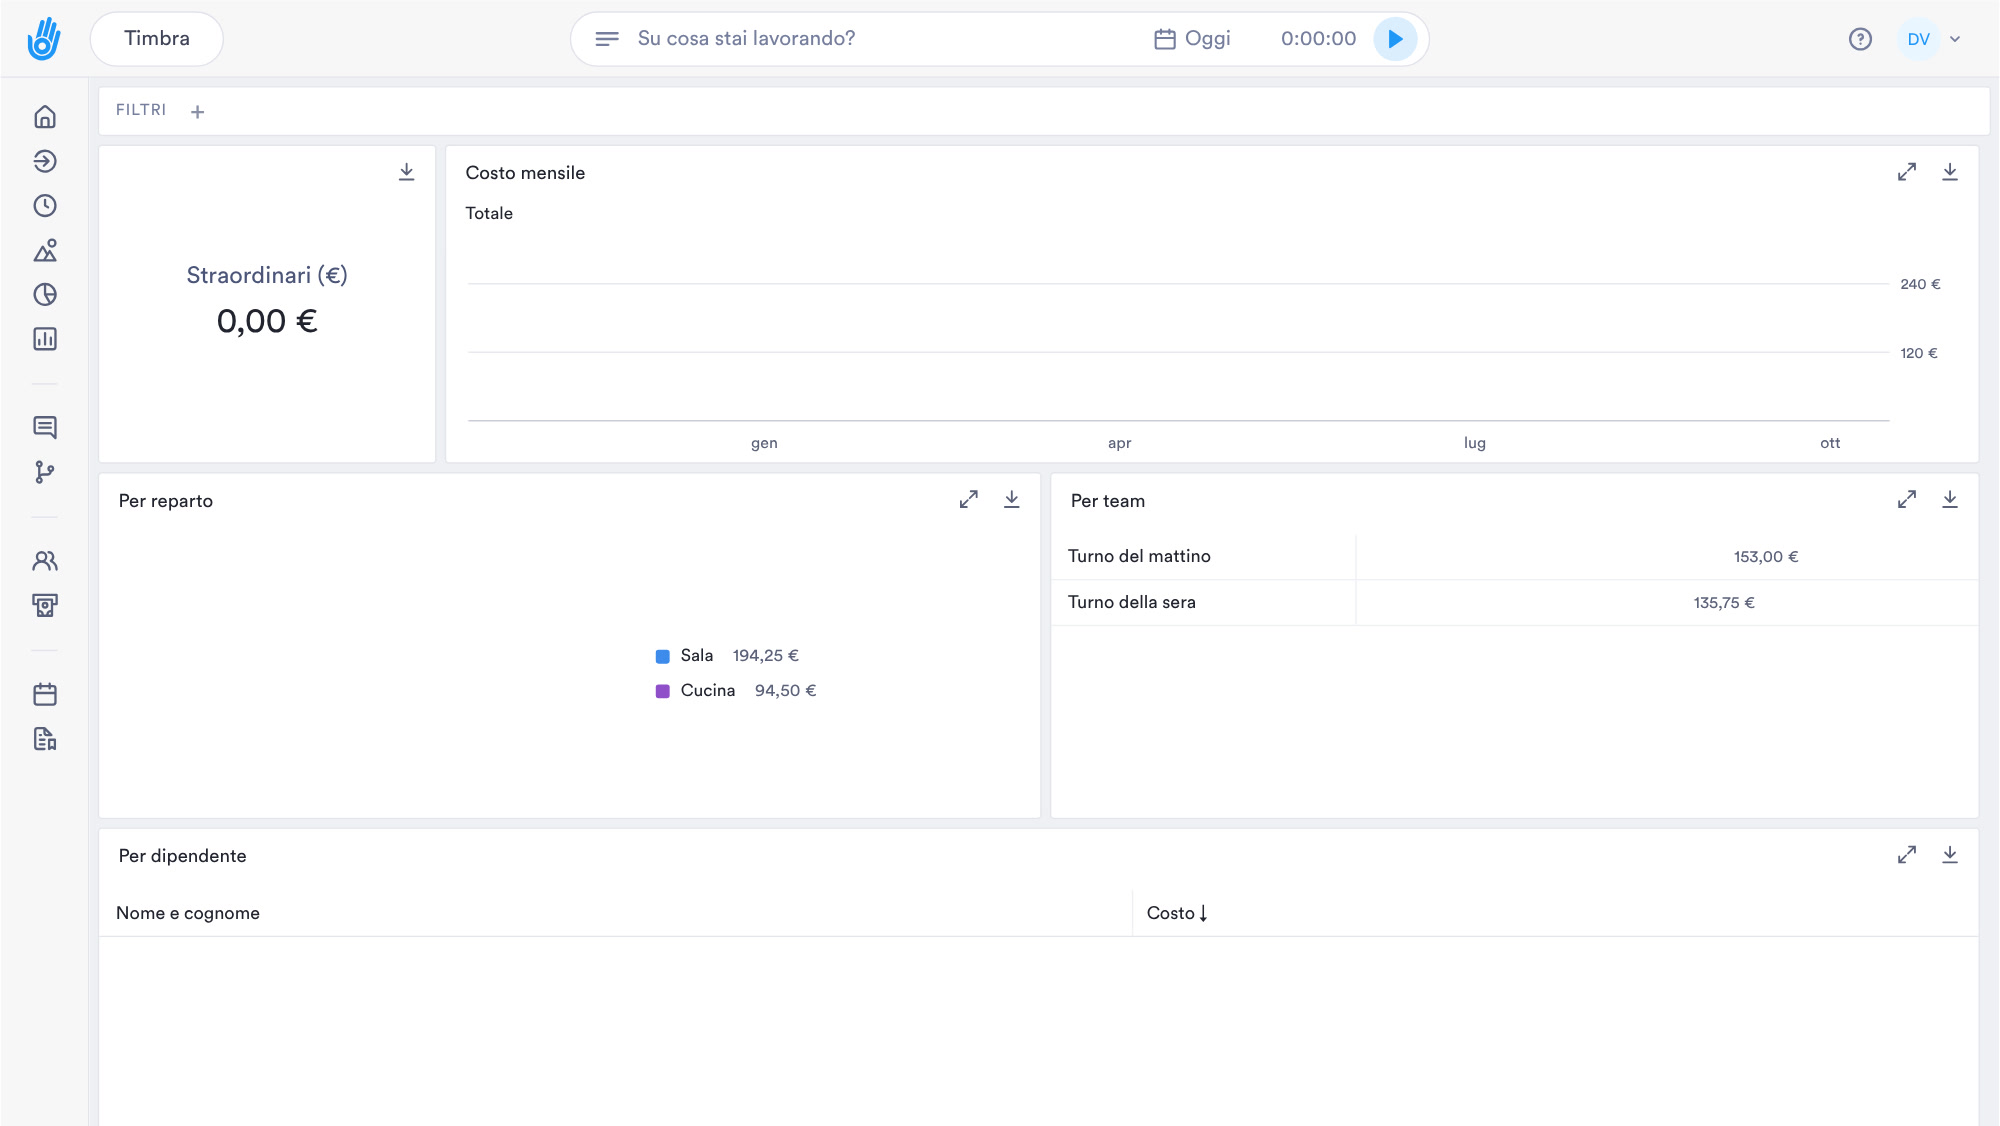Click the 153,00 € value

1766,557
